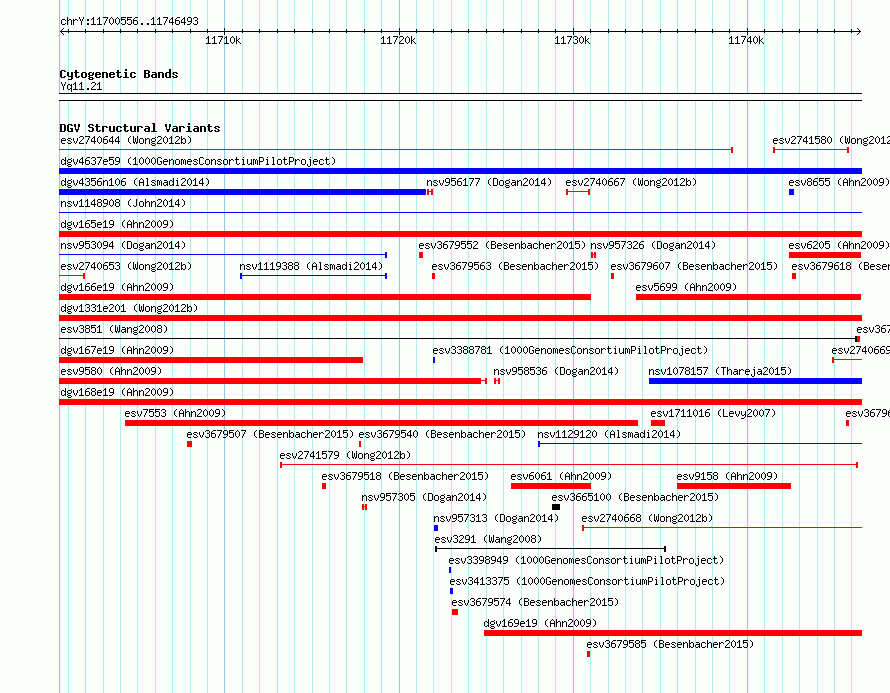The height and width of the screenshot is (693, 890).
Task: Open esv3398949 1000GenomesConsortiumPilotProject variant
Action: (586, 560)
